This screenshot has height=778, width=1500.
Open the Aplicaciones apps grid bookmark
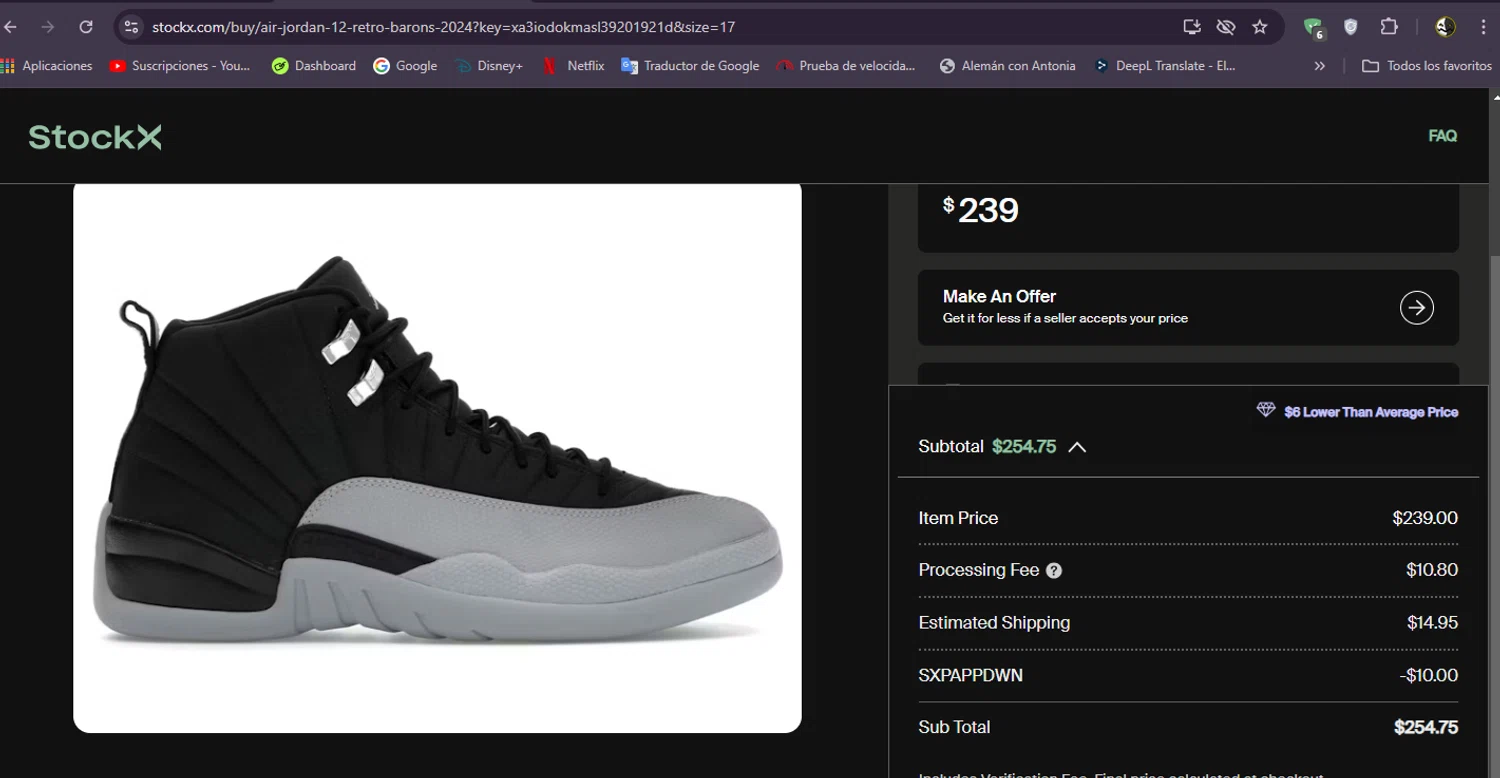(46, 66)
